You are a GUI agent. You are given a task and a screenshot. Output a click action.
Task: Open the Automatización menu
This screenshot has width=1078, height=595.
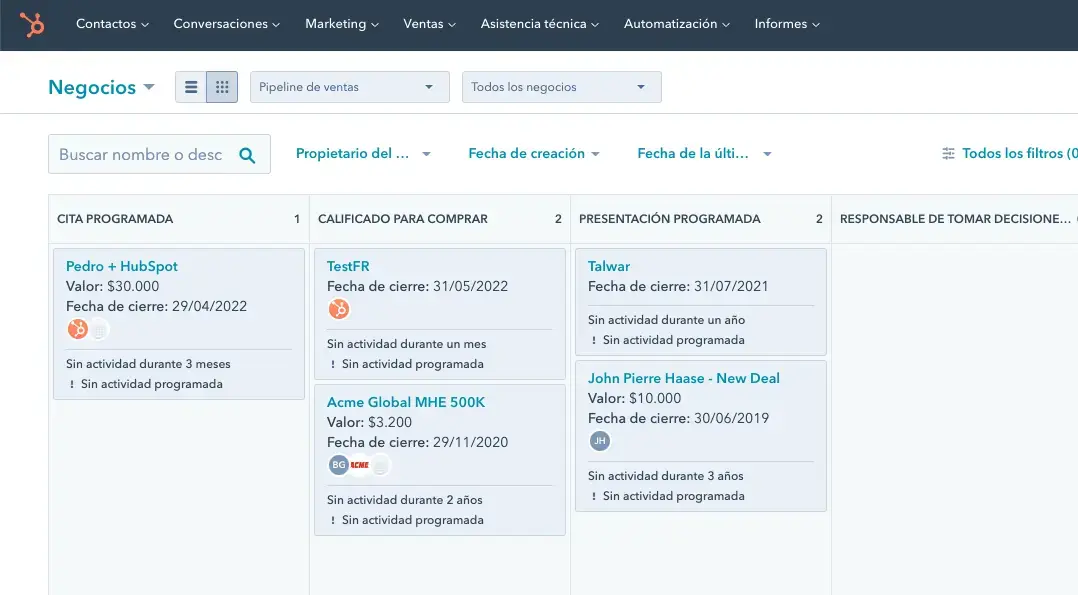(676, 24)
